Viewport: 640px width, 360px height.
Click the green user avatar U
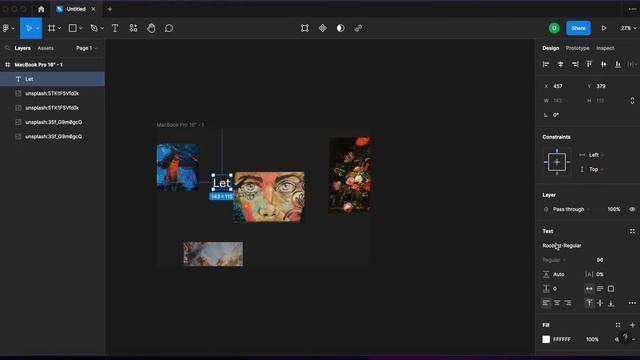(554, 28)
